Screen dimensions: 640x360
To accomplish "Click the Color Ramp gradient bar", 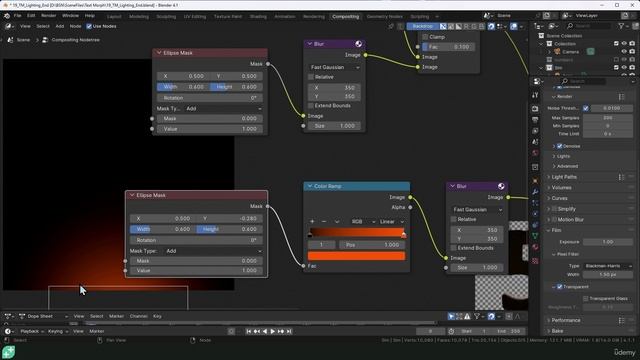I will pyautogui.click(x=356, y=232).
